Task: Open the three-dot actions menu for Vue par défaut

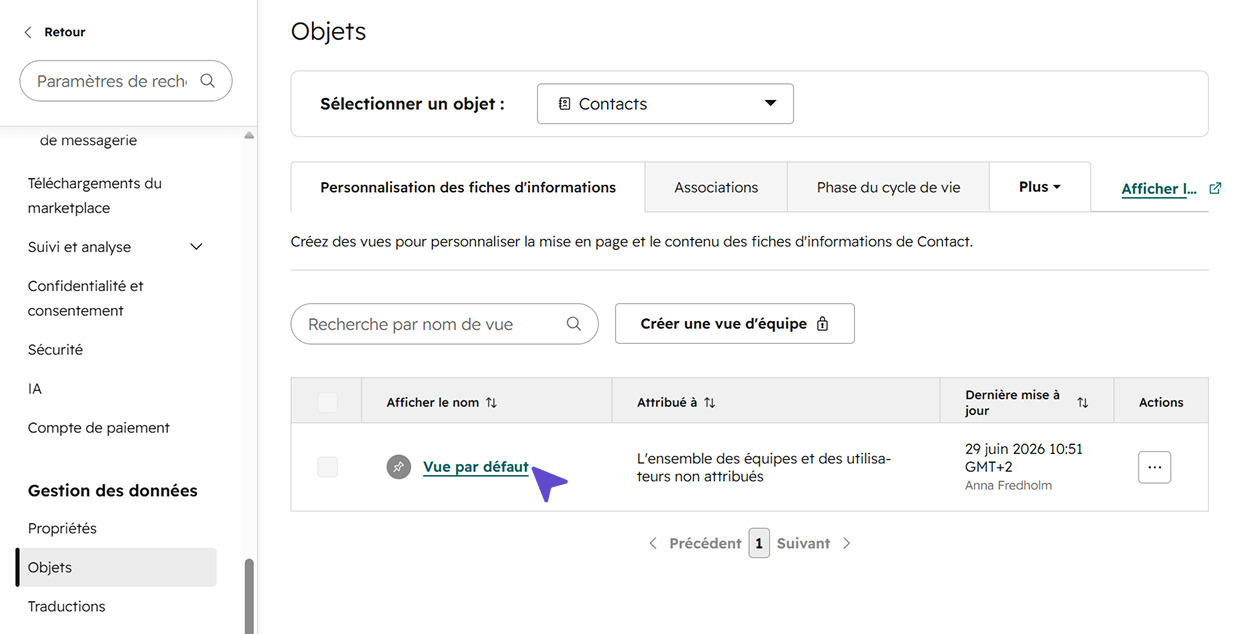Action: pyautogui.click(x=1155, y=467)
